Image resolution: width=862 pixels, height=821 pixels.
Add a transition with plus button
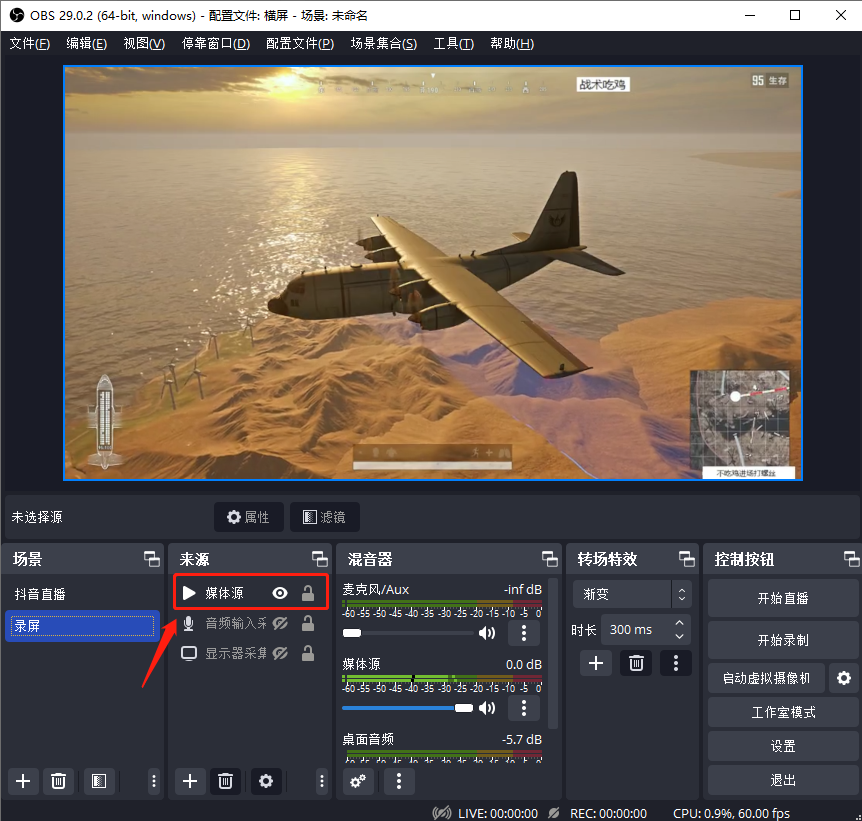pos(596,663)
